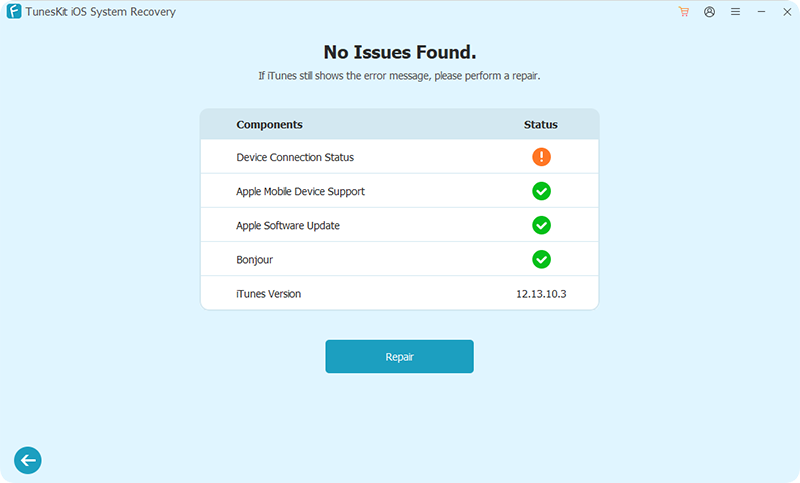This screenshot has height=483, width=800.
Task: Click green check for Apple Mobile Device Support
Action: 541,191
